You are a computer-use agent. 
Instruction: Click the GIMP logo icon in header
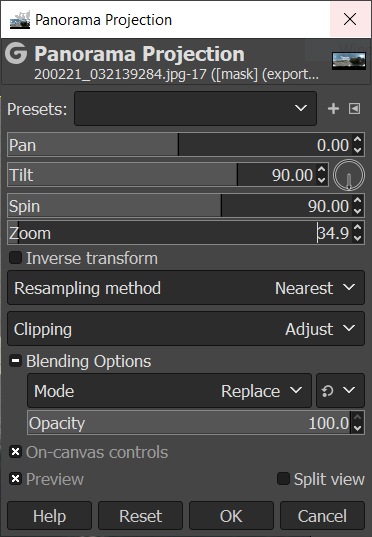[x=16, y=53]
